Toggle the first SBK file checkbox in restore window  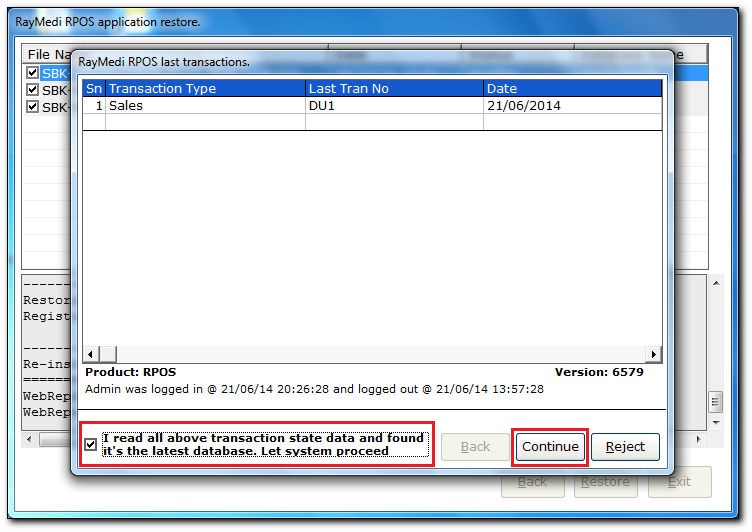coord(32,72)
